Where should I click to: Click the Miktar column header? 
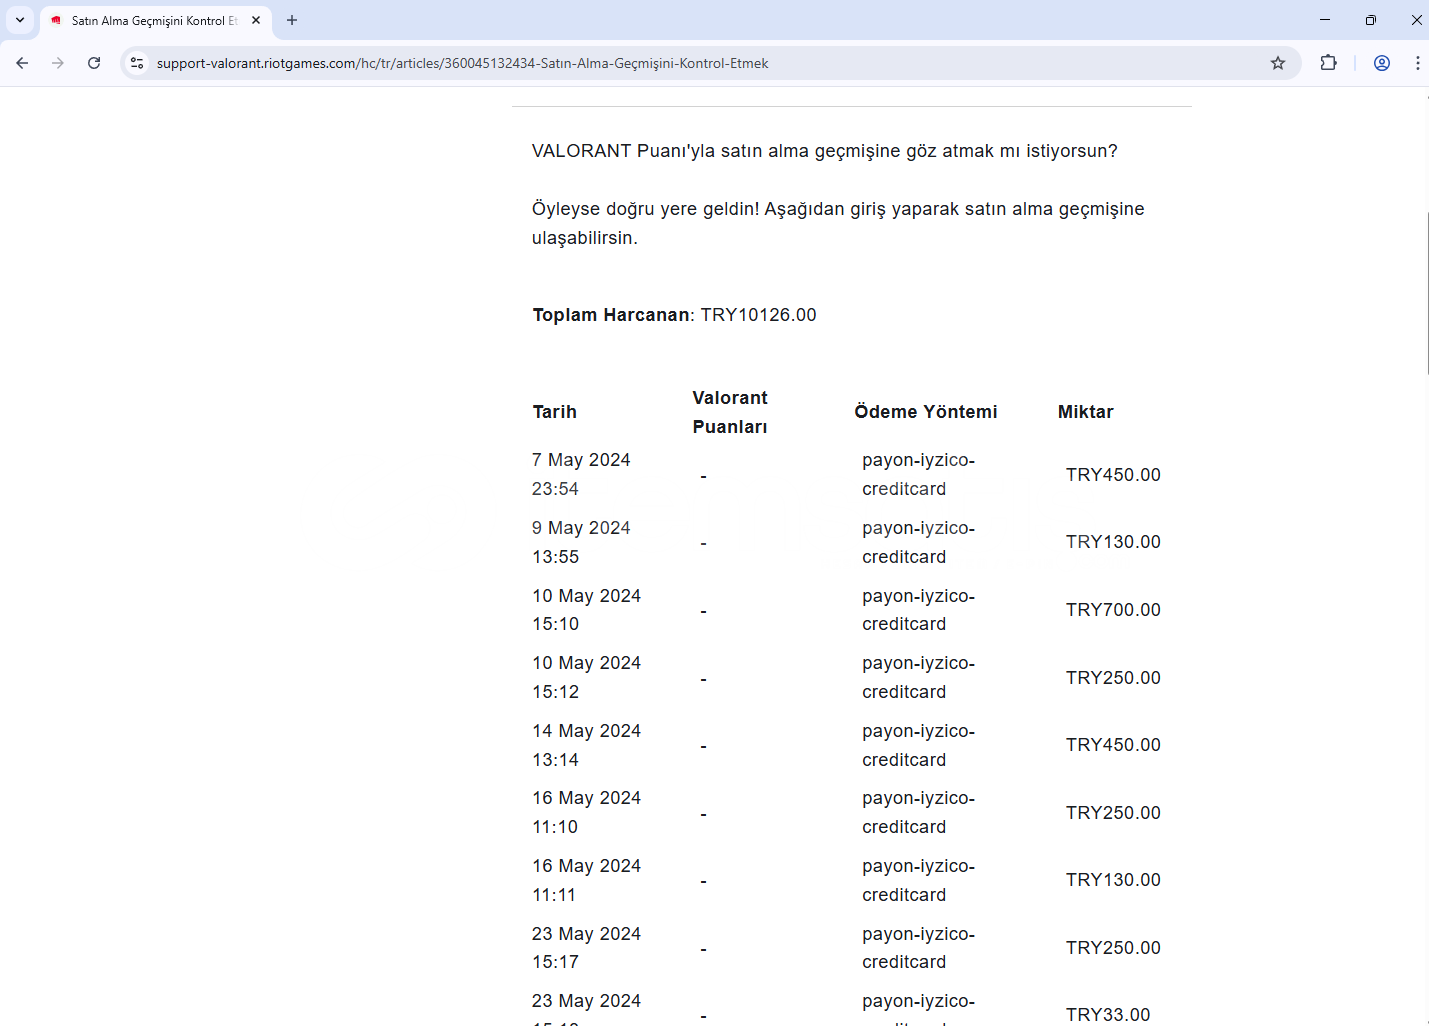[1085, 412]
